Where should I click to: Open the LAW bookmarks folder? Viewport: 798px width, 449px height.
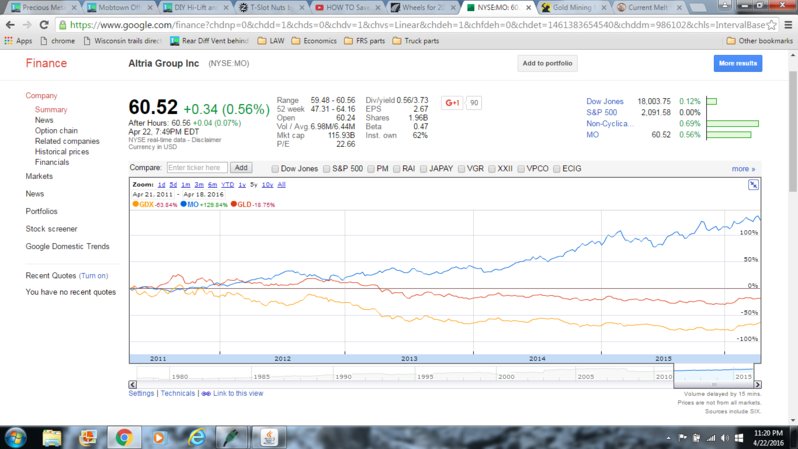tap(271, 41)
